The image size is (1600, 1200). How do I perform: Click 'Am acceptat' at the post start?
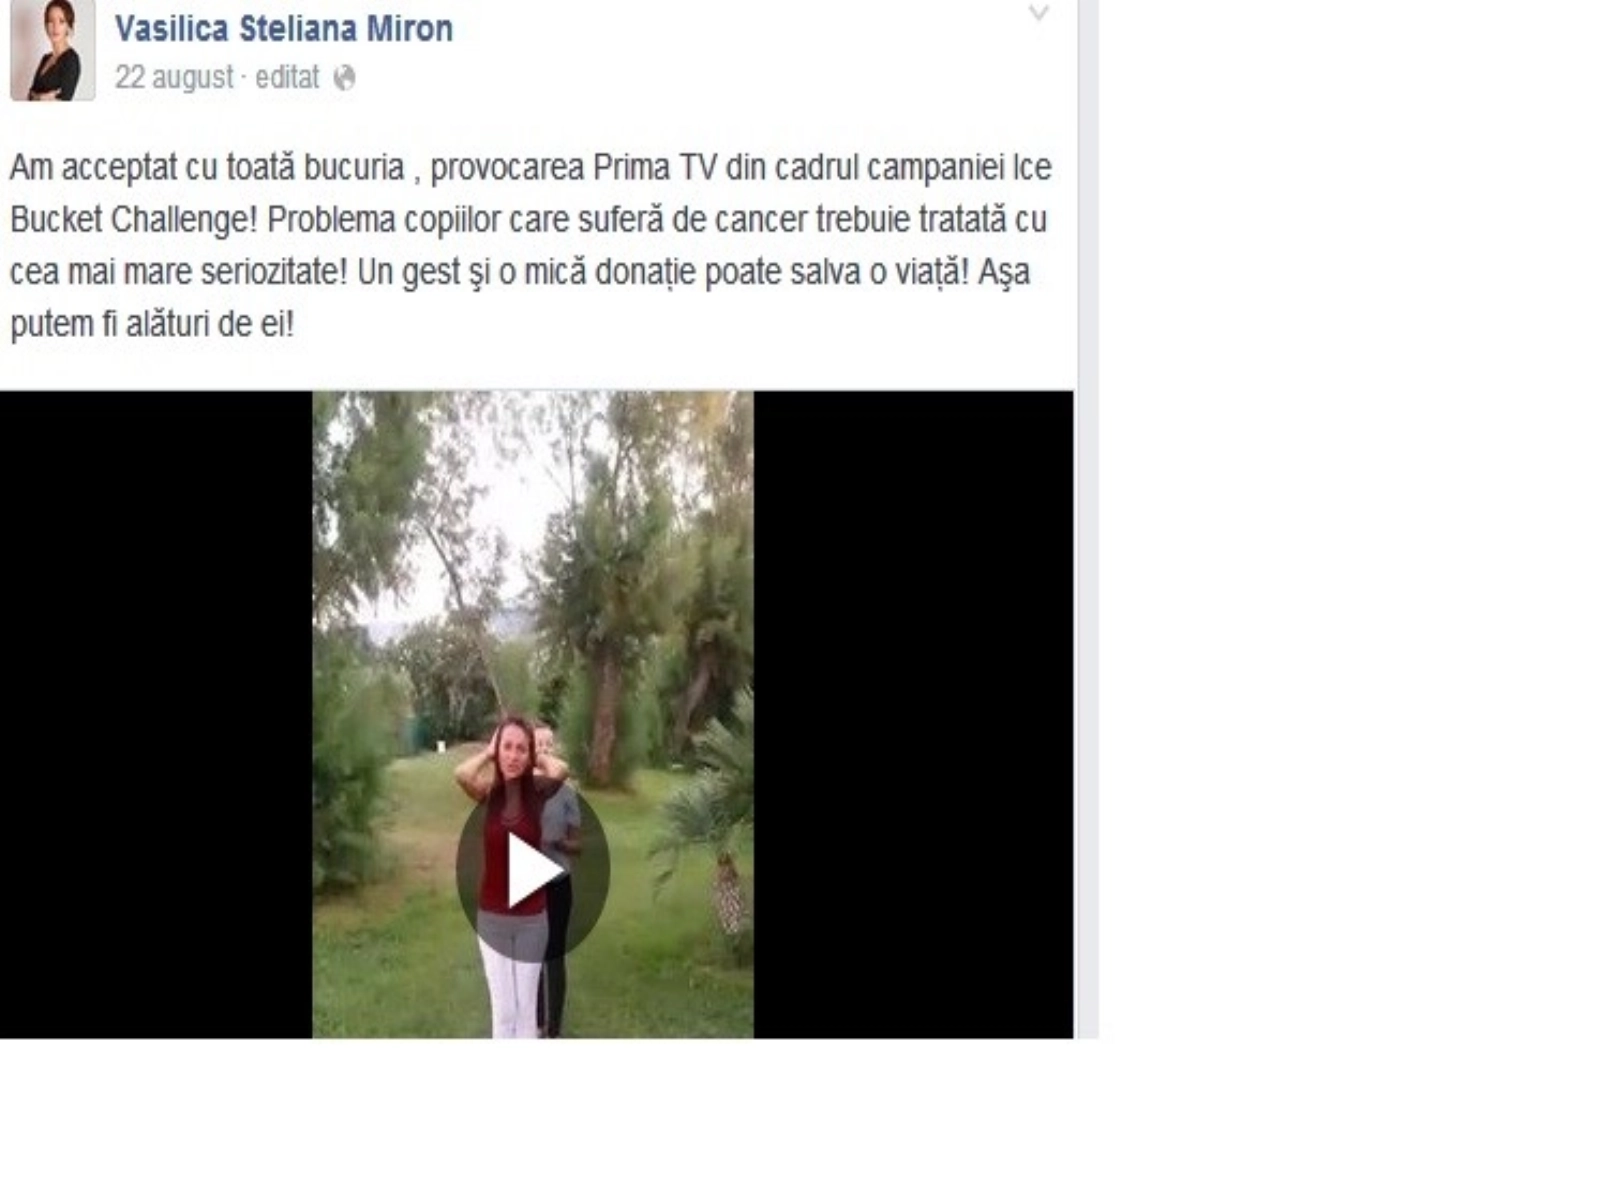(93, 167)
